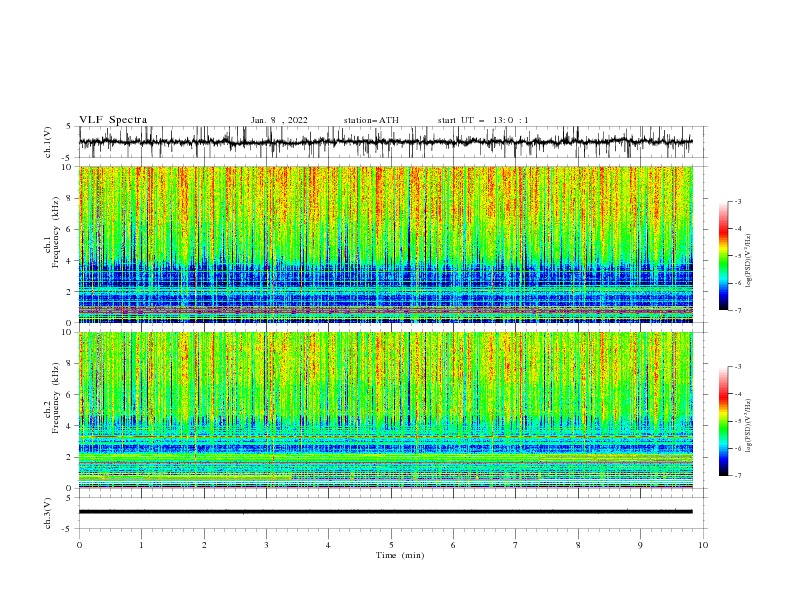Image resolution: width=792 pixels, height=612 pixels.
Task: Click the ch.2 frequency spectrogram panel
Action: pos(385,410)
